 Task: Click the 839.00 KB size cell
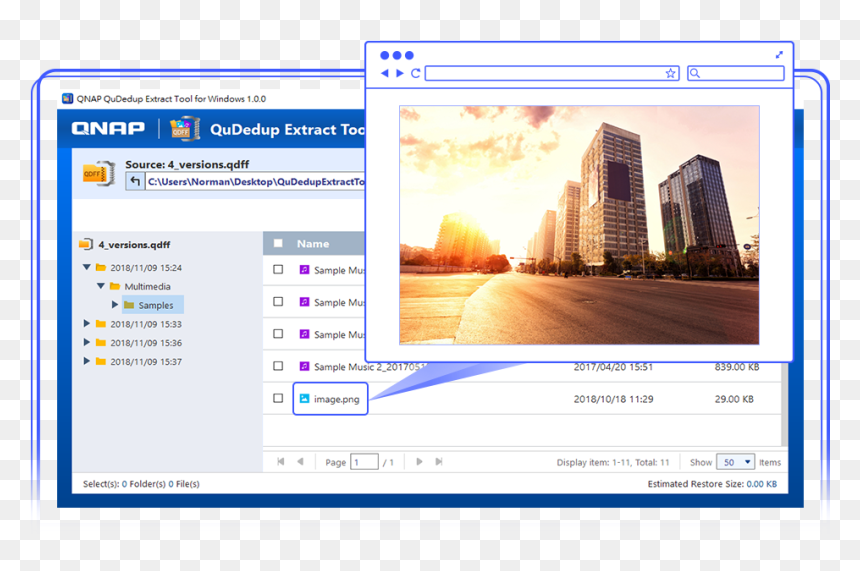point(737,367)
